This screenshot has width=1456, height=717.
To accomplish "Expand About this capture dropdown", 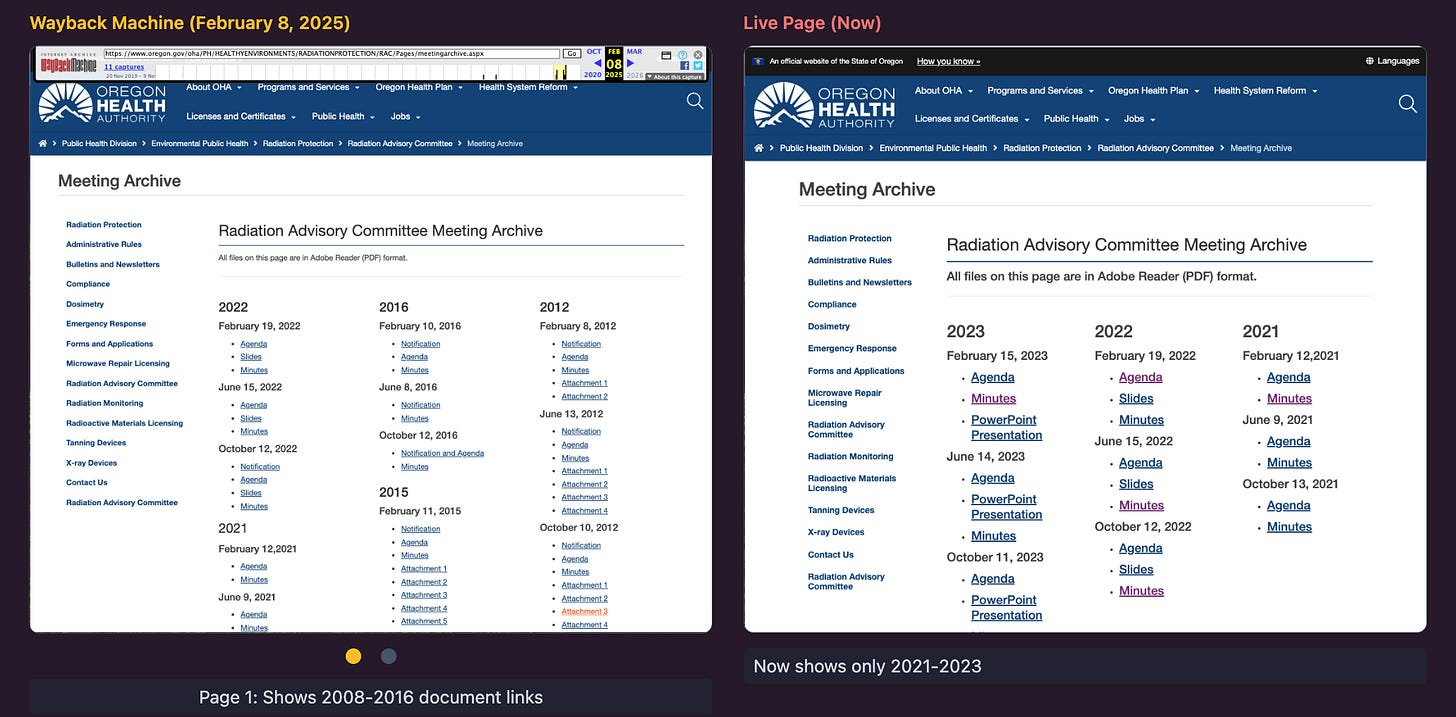I will point(676,76).
